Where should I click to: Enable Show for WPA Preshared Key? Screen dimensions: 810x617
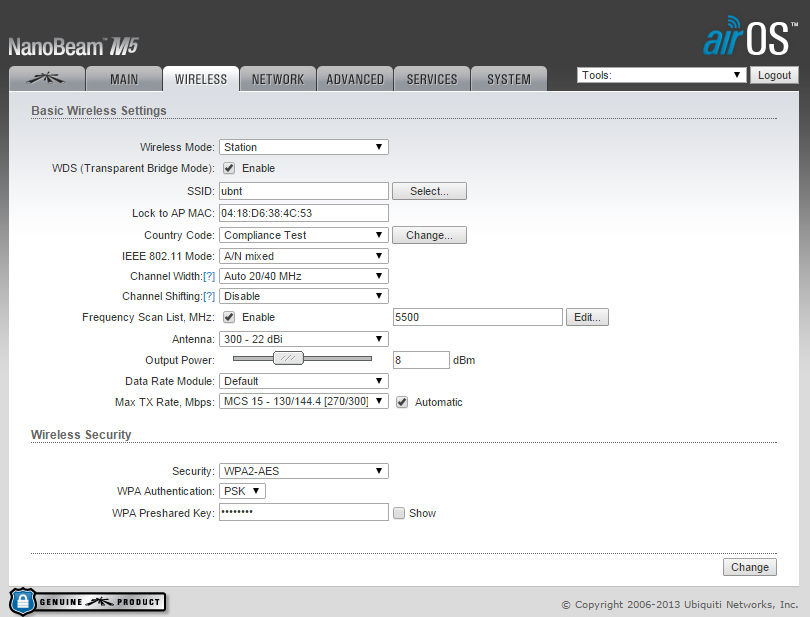click(x=399, y=513)
